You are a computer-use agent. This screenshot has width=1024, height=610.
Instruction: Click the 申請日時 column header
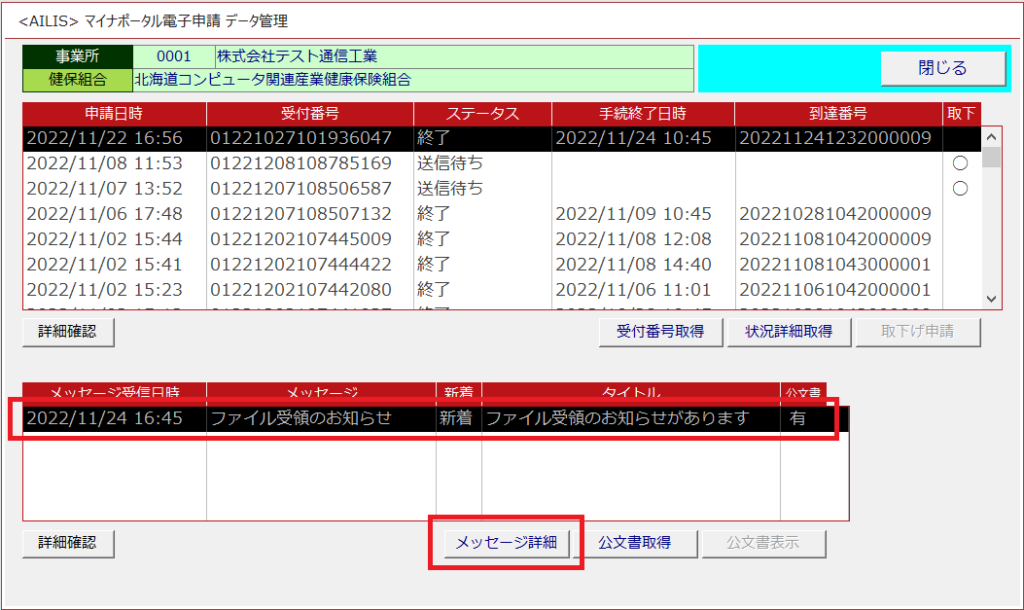(x=114, y=114)
